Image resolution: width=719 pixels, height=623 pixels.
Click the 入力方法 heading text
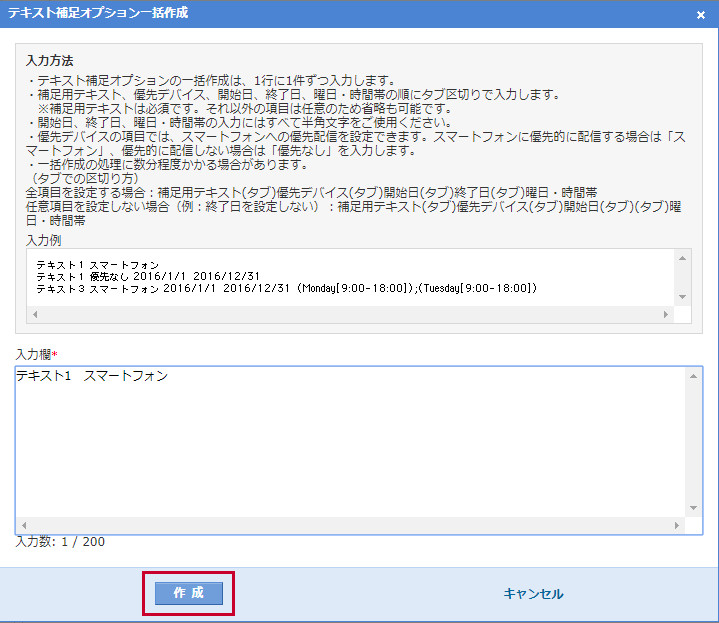[x=50, y=61]
